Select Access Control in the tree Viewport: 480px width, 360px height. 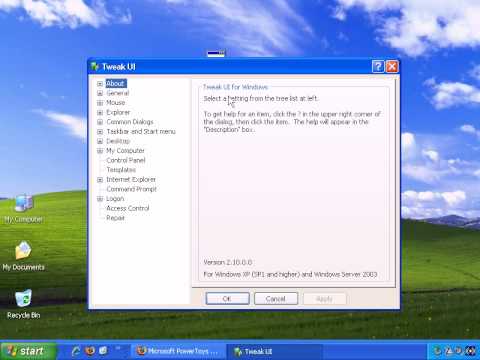pos(128,208)
